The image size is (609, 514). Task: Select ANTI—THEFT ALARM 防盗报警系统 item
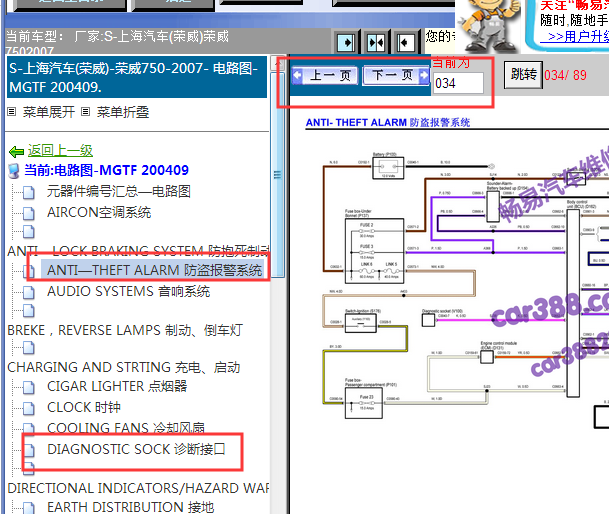(x=155, y=270)
